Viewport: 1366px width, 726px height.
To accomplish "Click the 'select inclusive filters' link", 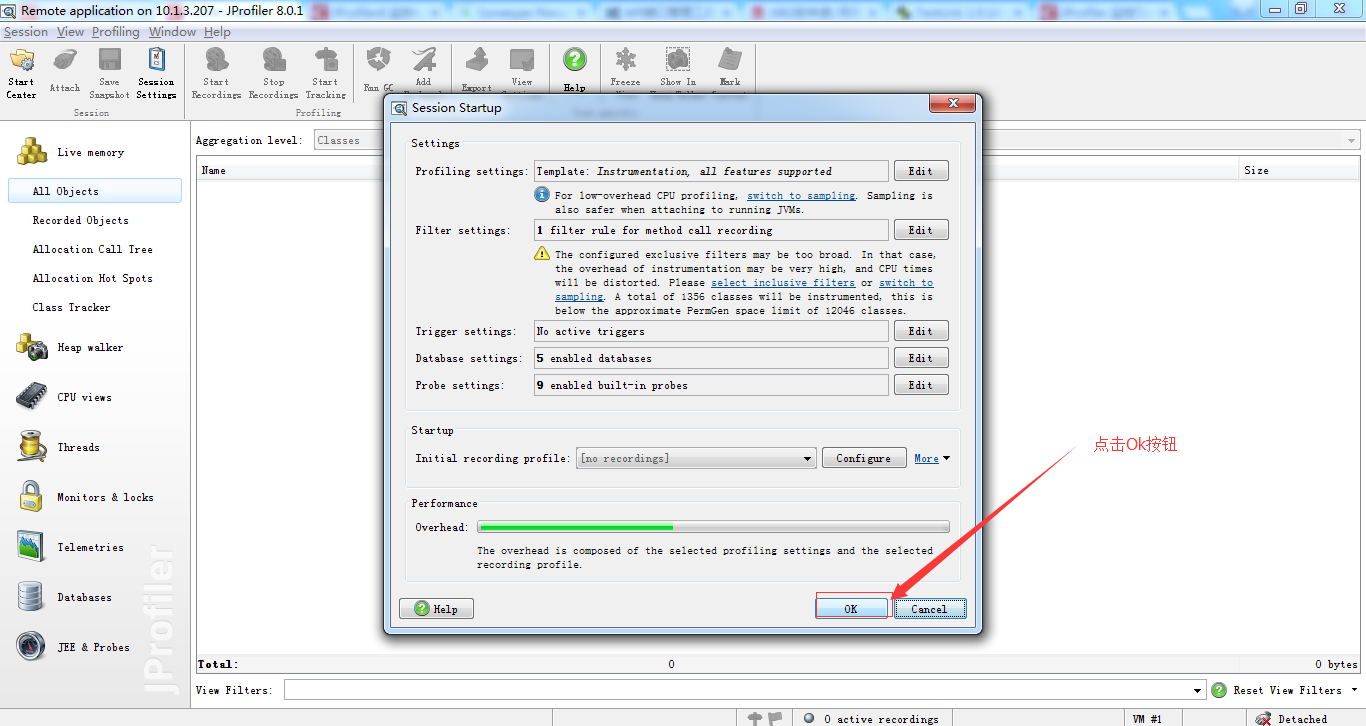I will pos(783,283).
